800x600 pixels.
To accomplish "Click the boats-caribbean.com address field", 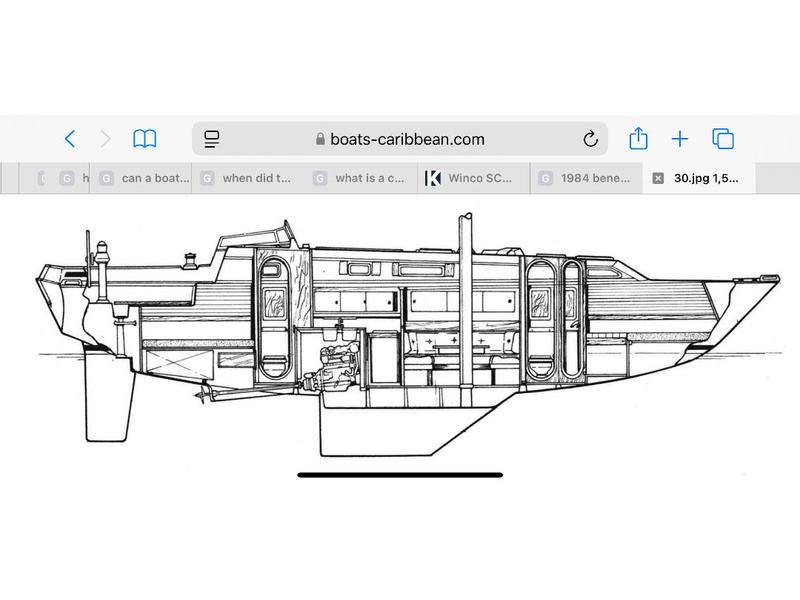I will point(400,139).
